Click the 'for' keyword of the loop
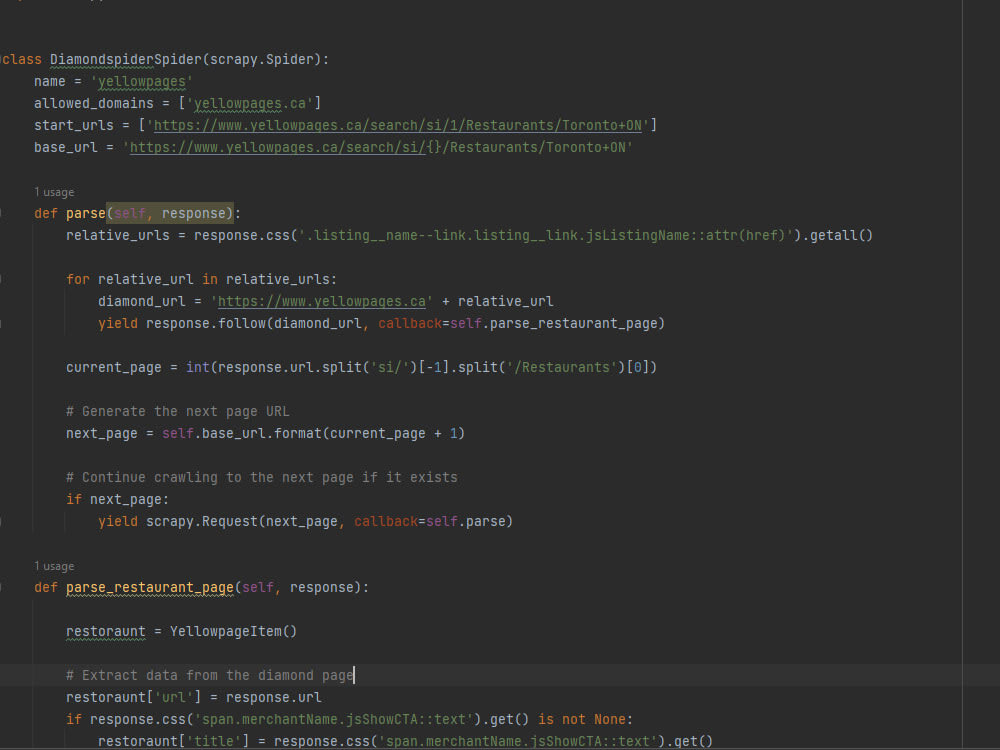The height and width of the screenshot is (750, 1000). [78, 279]
